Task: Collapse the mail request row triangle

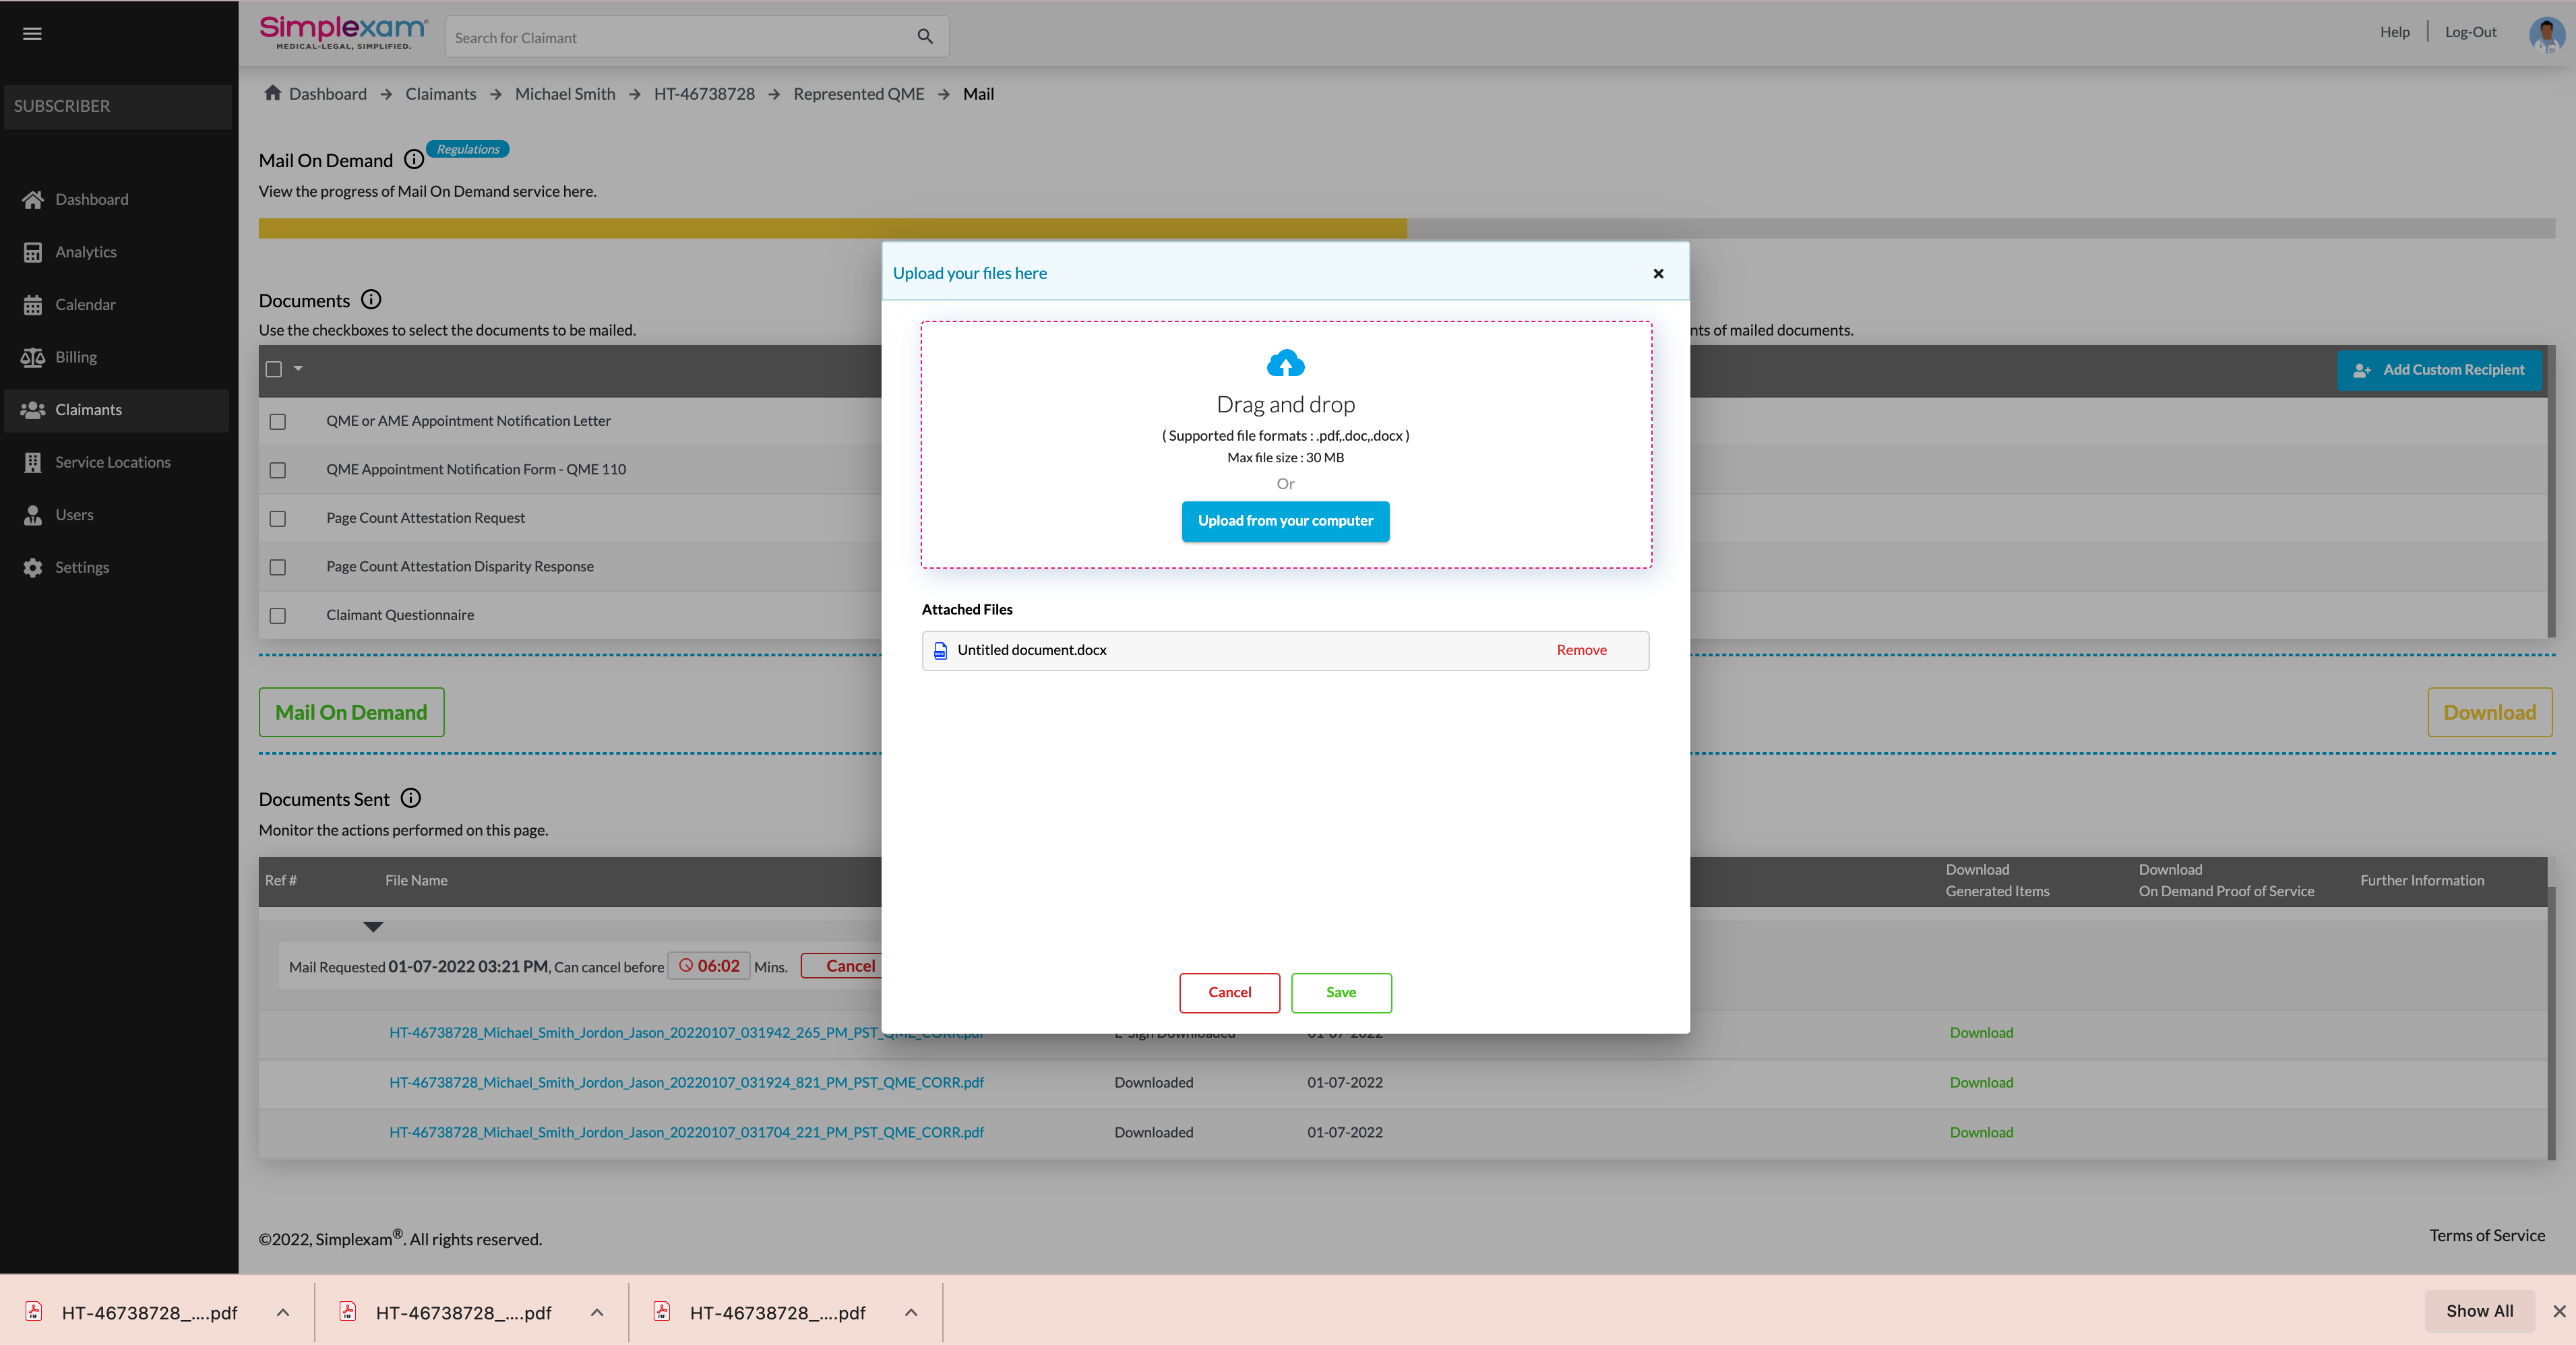Action: click(x=373, y=927)
